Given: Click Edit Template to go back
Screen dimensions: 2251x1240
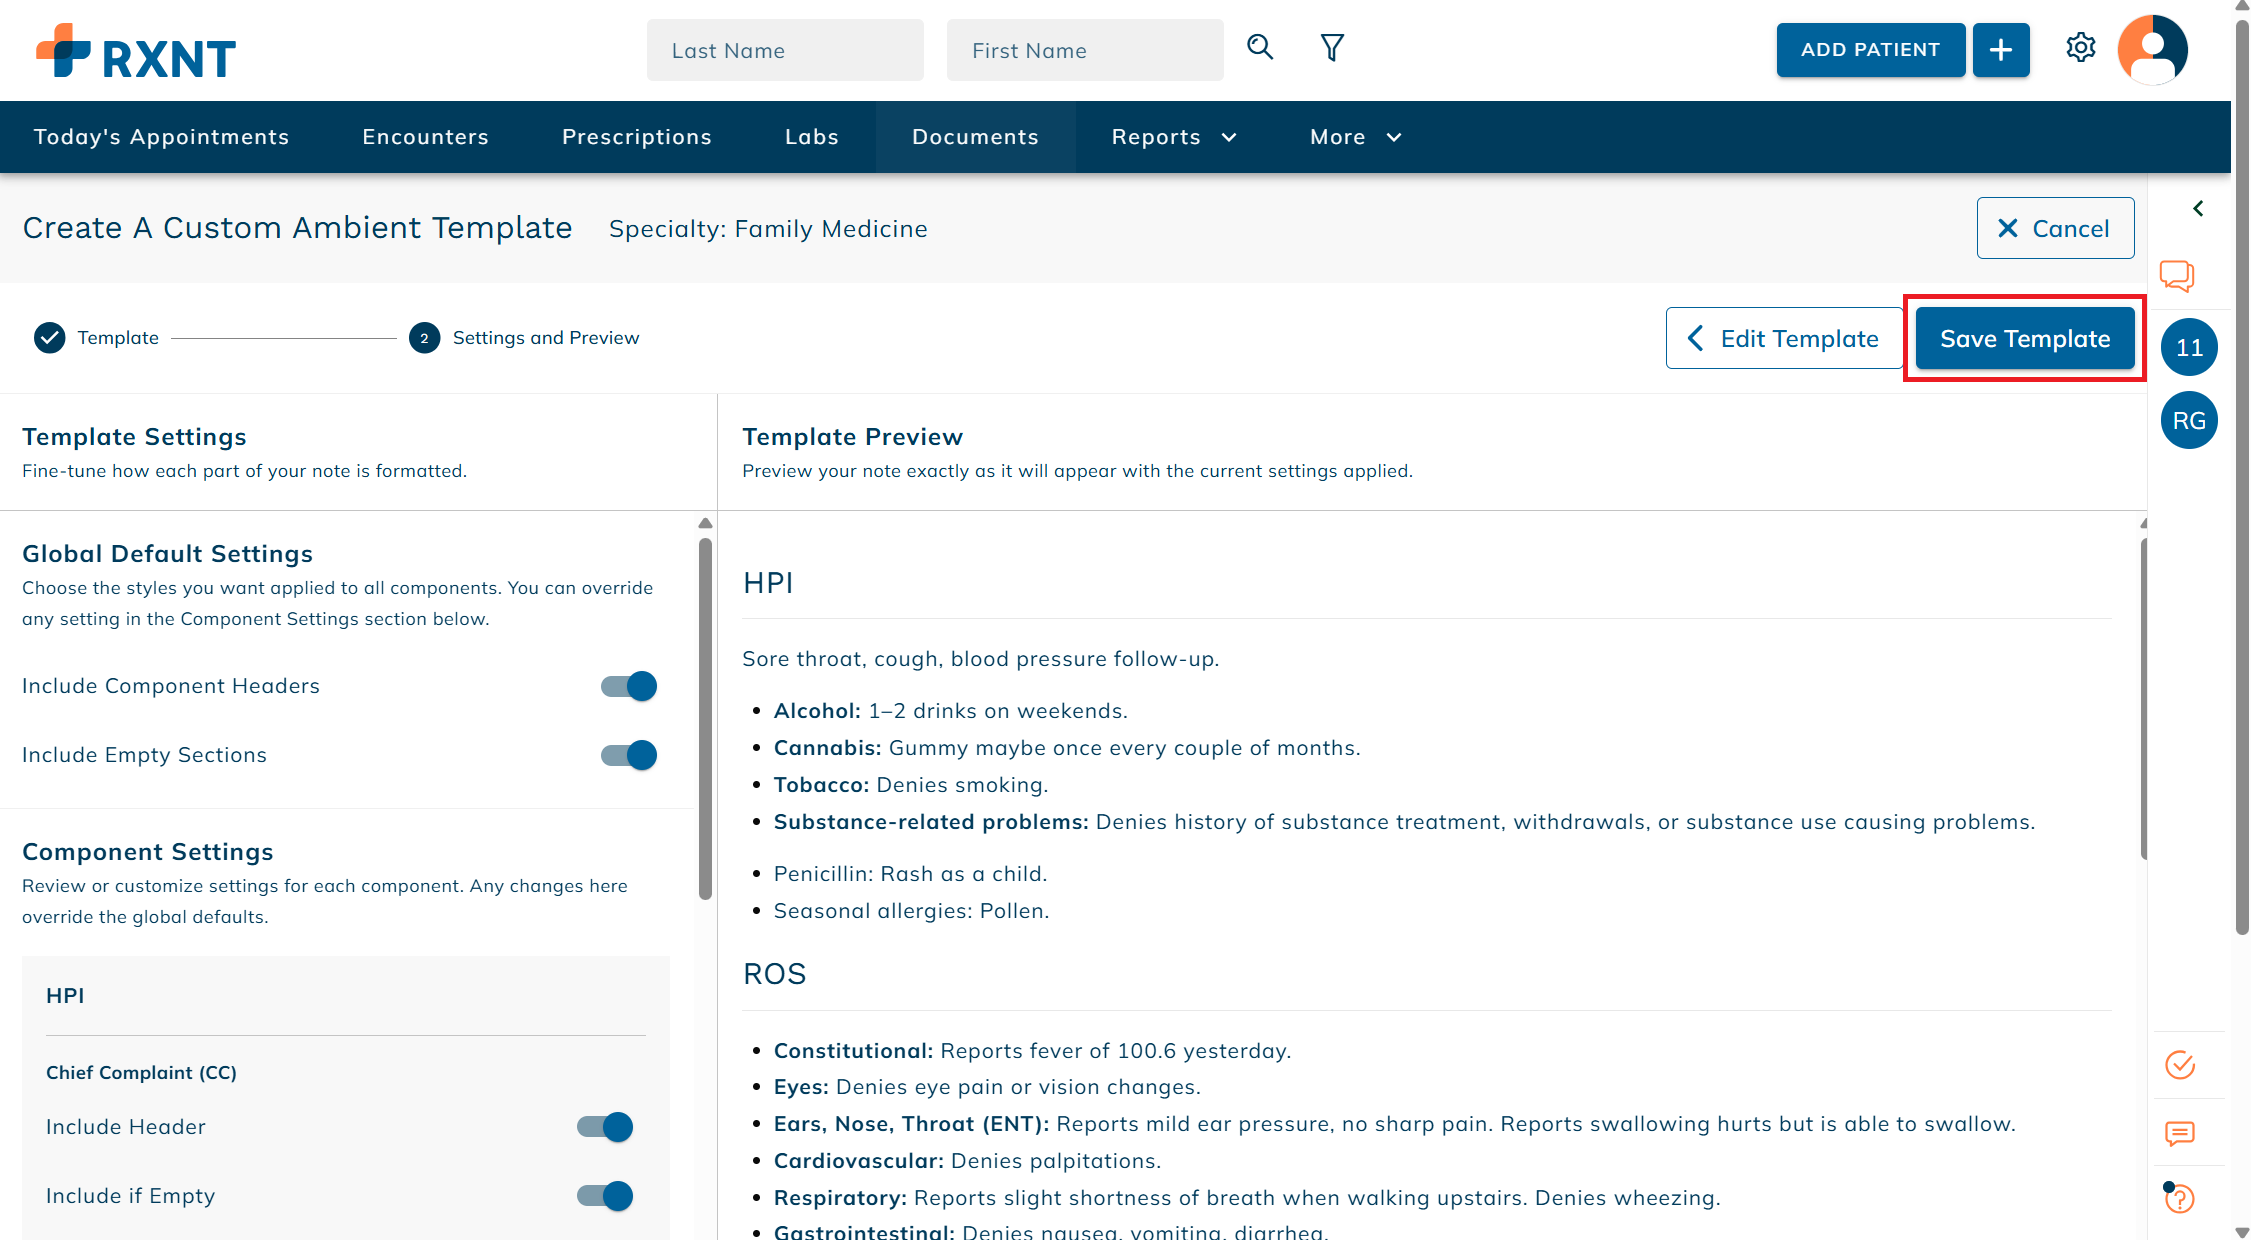Looking at the screenshot, I should (x=1784, y=338).
